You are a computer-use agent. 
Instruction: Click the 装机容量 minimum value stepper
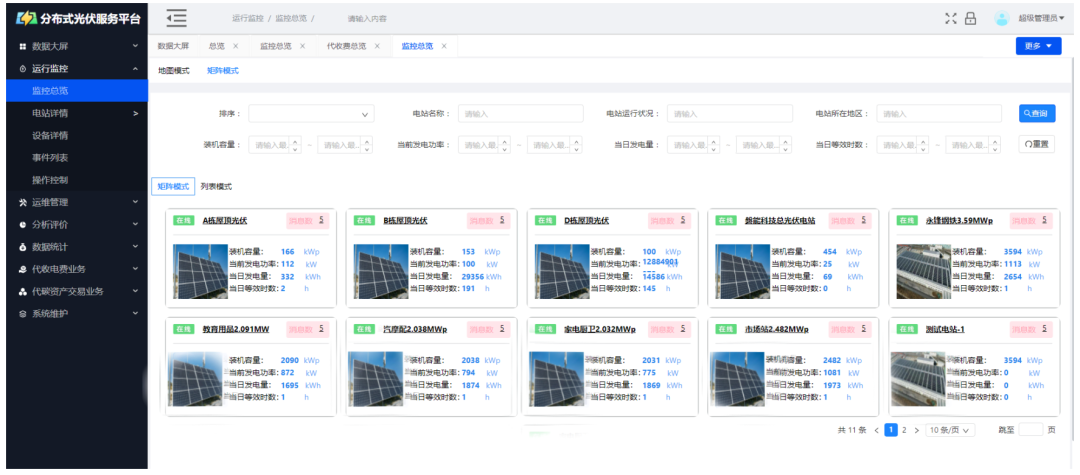pos(295,145)
